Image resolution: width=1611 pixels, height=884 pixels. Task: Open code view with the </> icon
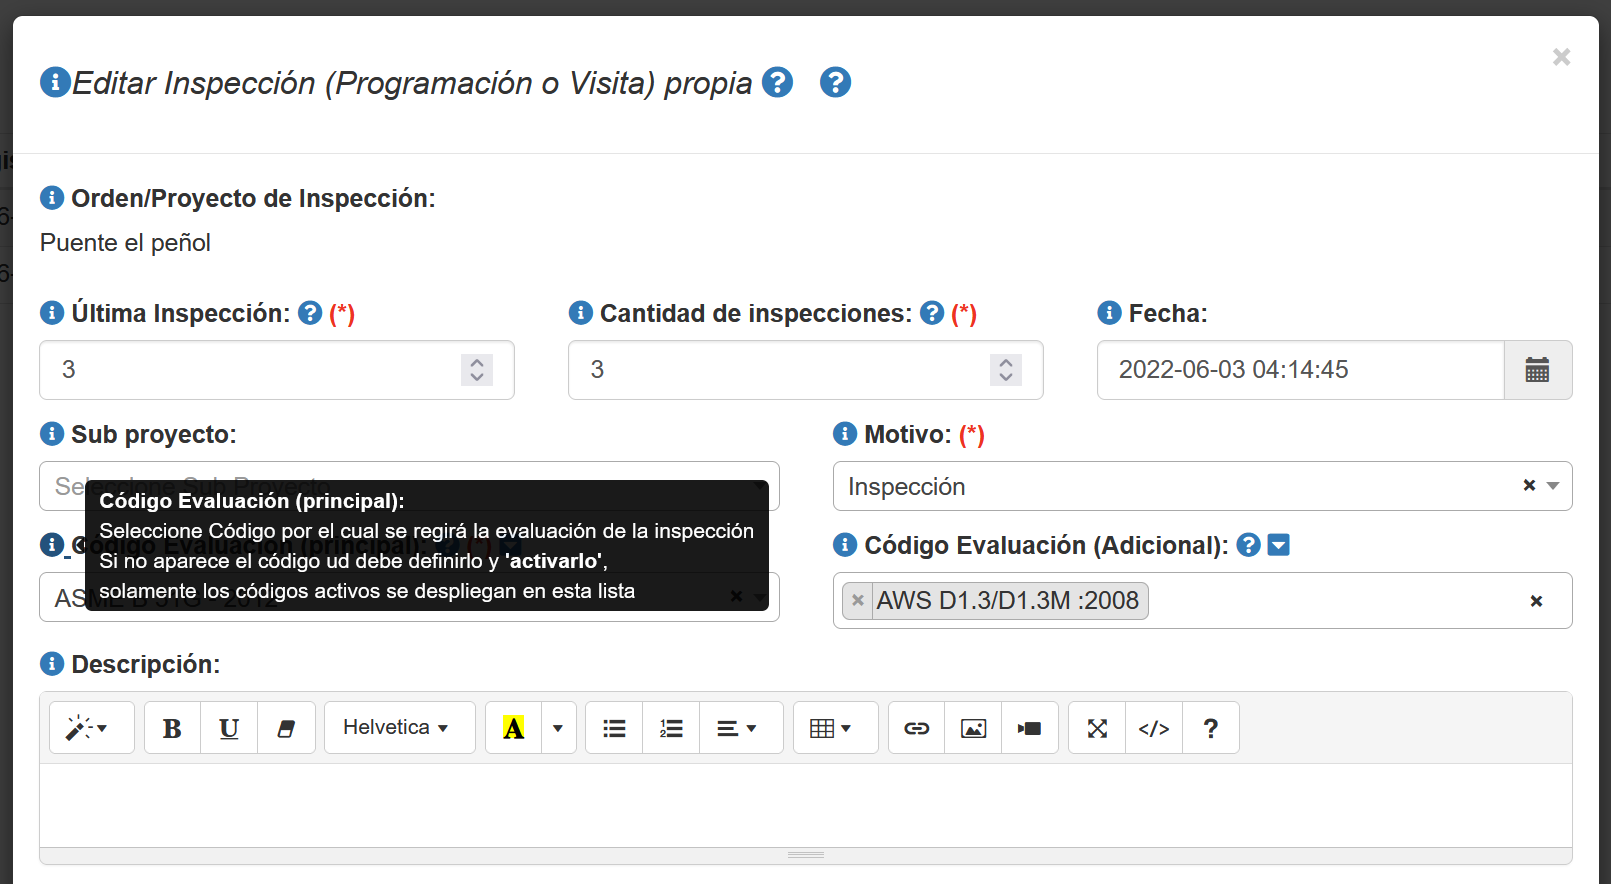click(1154, 728)
